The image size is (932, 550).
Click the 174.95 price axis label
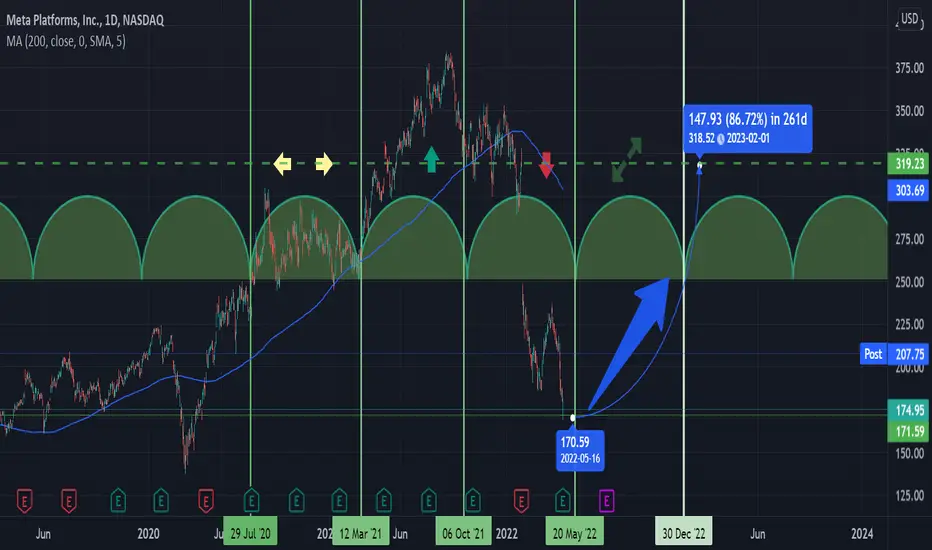[909, 410]
